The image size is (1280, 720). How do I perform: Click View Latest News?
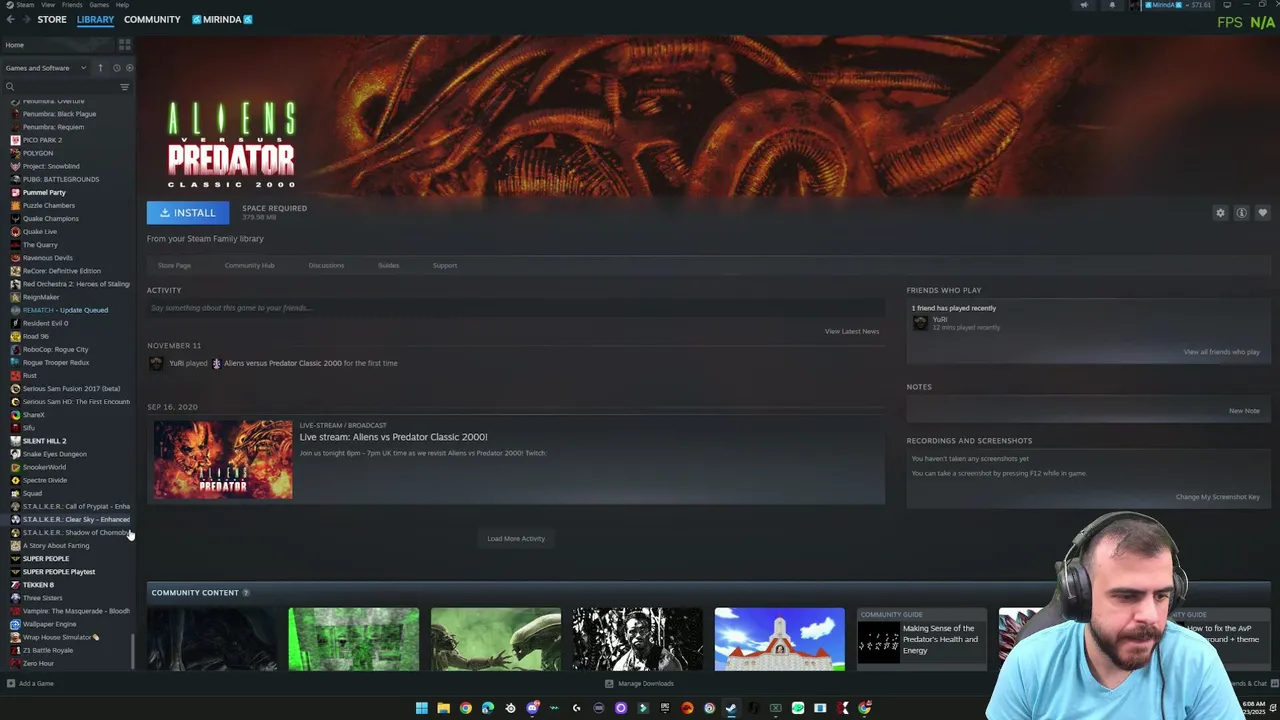pyautogui.click(x=852, y=331)
